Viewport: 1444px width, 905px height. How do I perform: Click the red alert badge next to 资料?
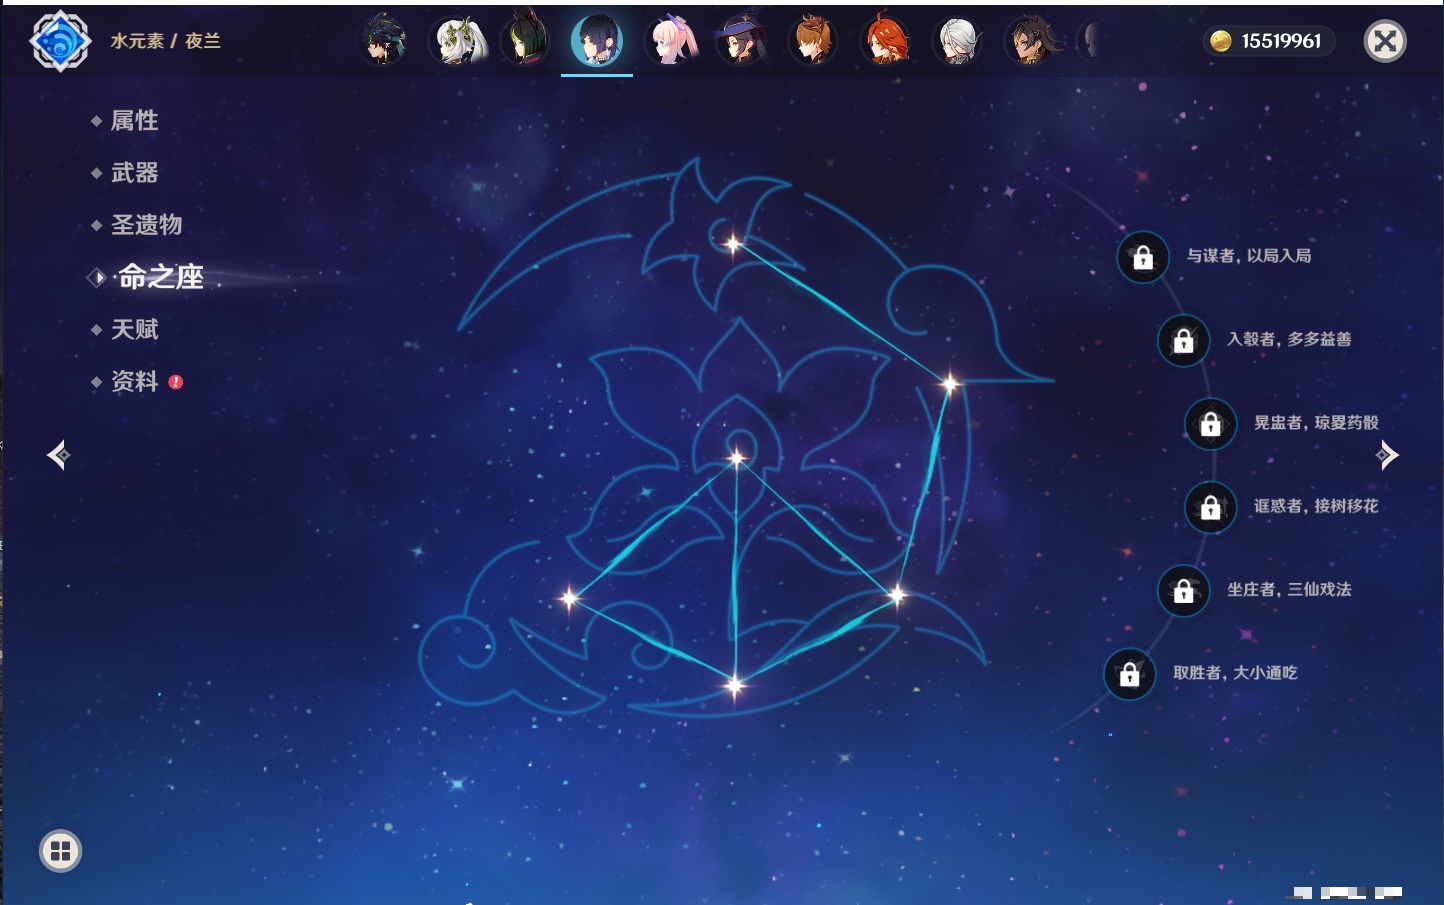(x=176, y=382)
